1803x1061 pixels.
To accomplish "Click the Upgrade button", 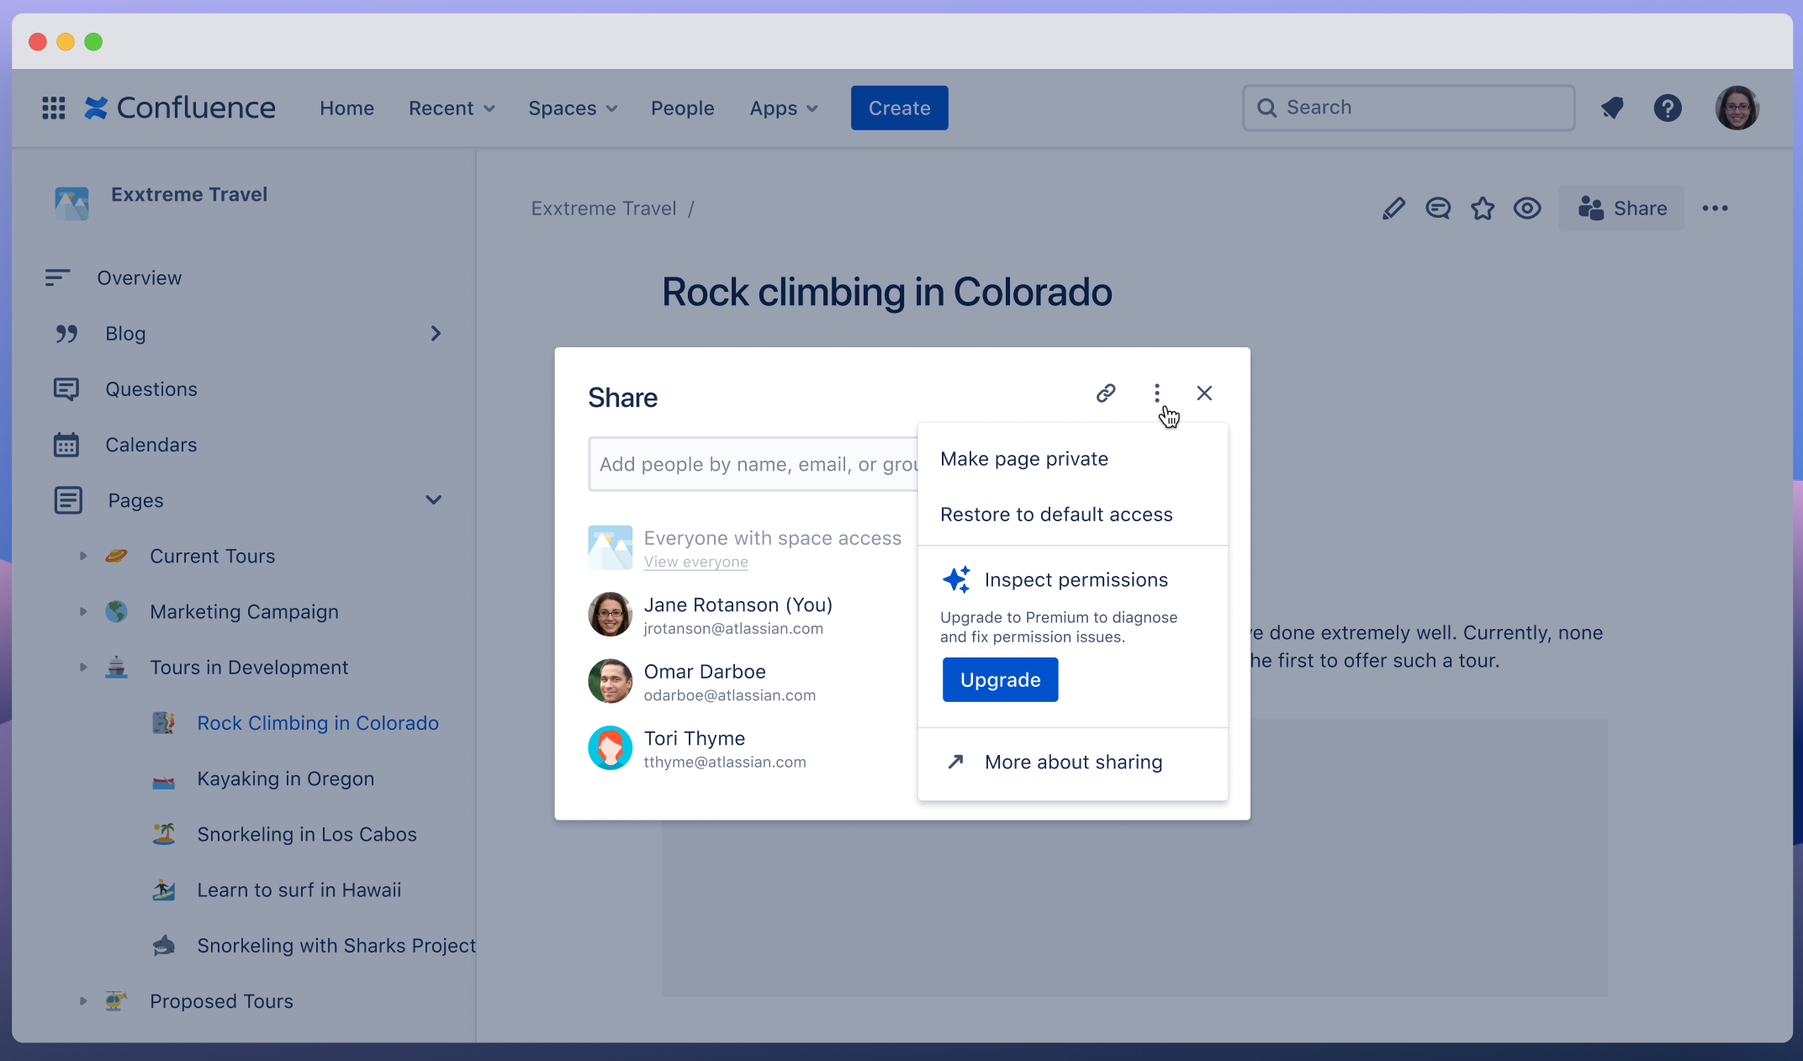I will click(x=1000, y=680).
